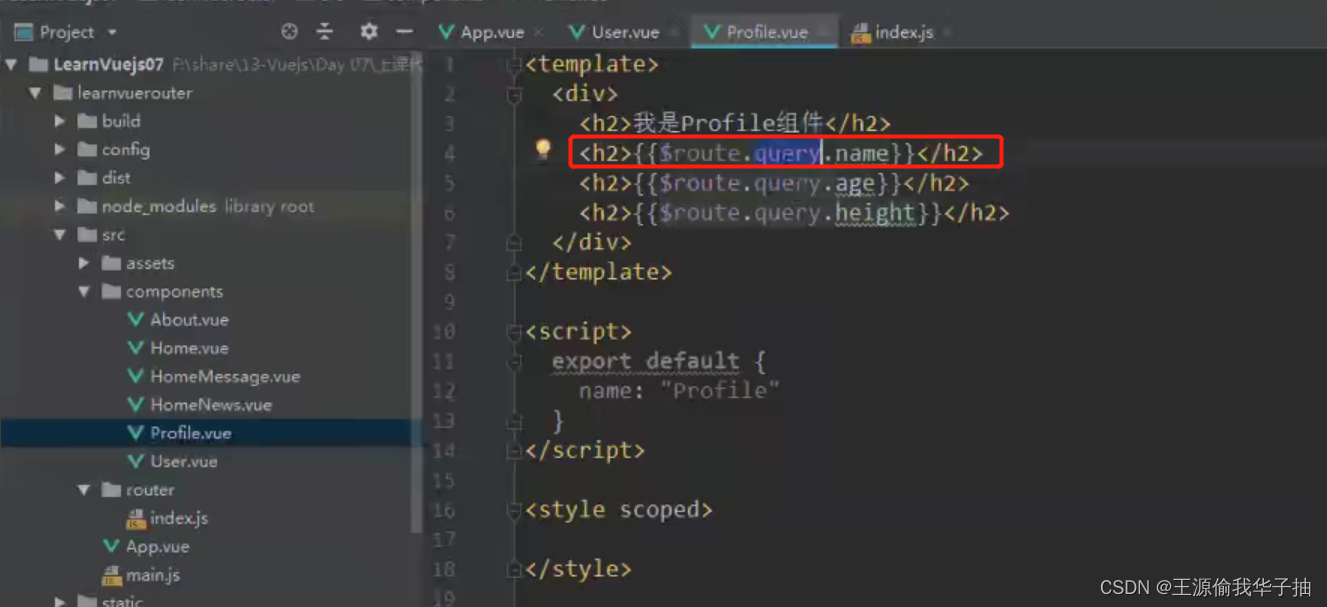This screenshot has height=607, width=1327.
Task: Click the JavaScript icon on the index.js tab
Action: [859, 31]
